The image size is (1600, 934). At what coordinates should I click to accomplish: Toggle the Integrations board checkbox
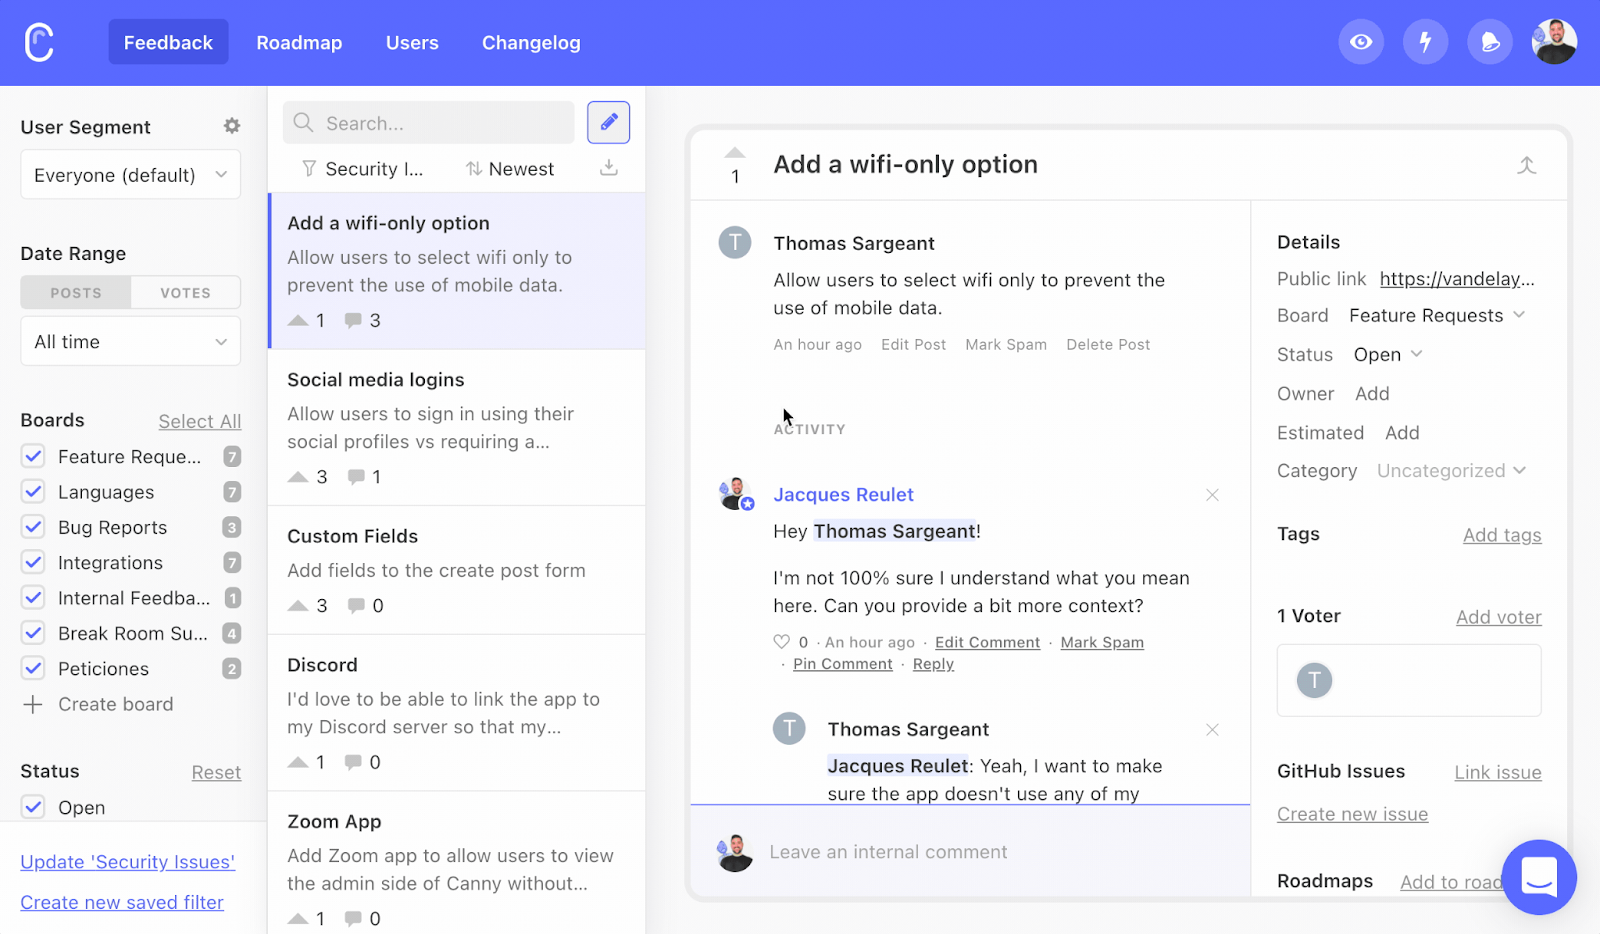33,563
